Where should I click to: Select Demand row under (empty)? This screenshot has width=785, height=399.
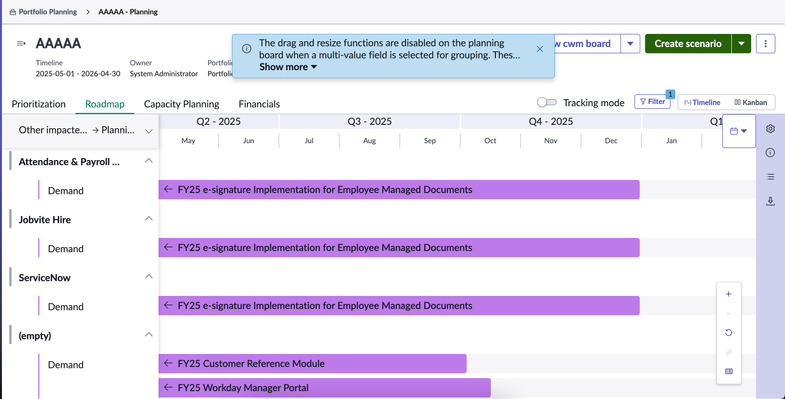[66, 365]
